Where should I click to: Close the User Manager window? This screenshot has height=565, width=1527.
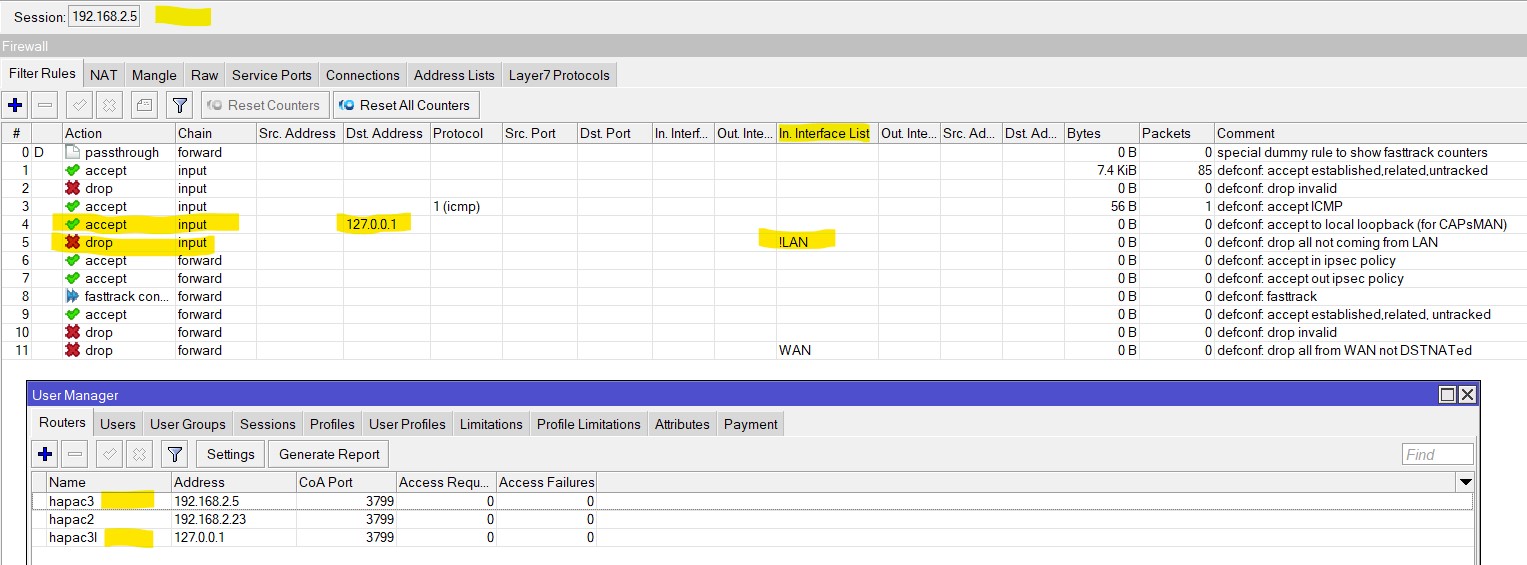coord(1467,395)
